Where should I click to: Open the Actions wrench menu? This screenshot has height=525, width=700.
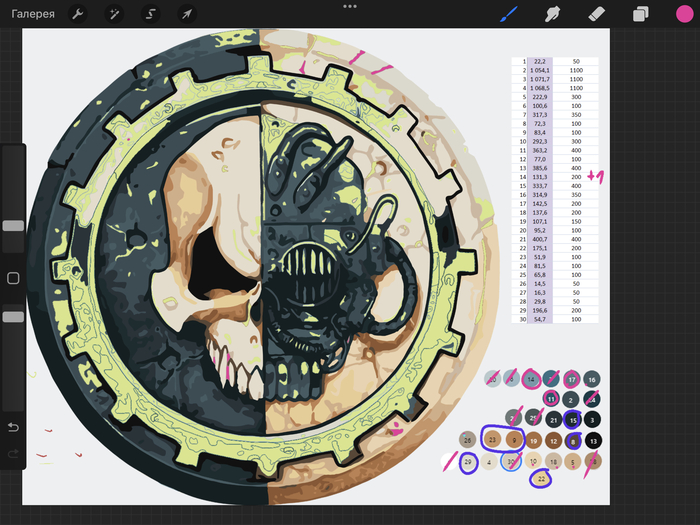[78, 14]
